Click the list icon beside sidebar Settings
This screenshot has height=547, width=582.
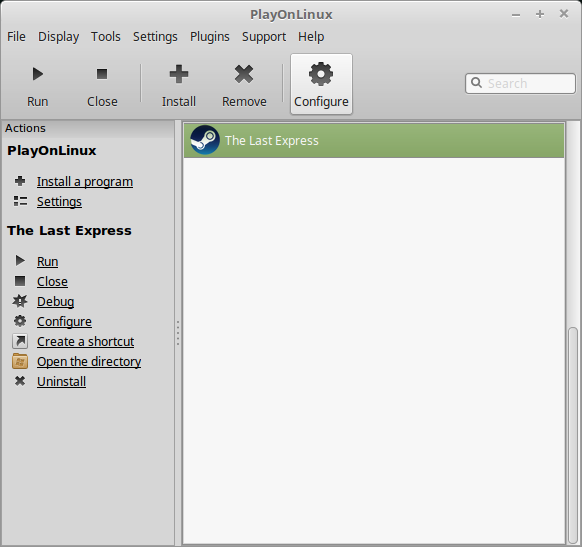20,201
